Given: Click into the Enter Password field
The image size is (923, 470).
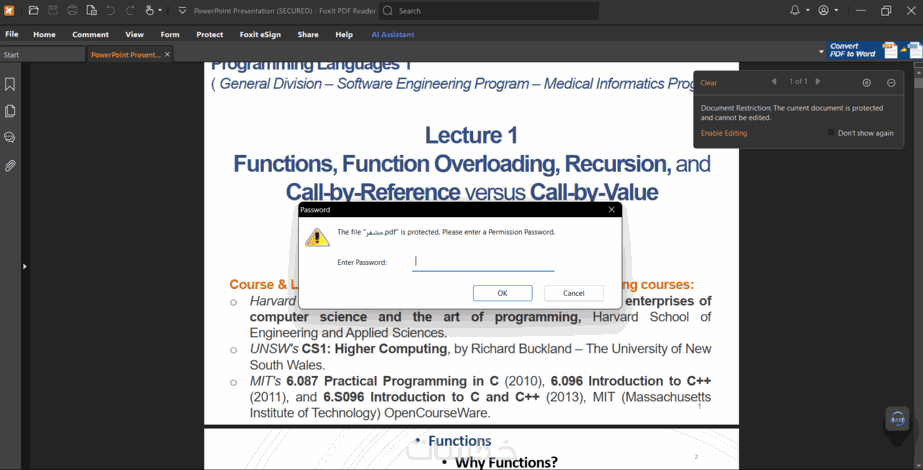Looking at the screenshot, I should click(x=483, y=262).
